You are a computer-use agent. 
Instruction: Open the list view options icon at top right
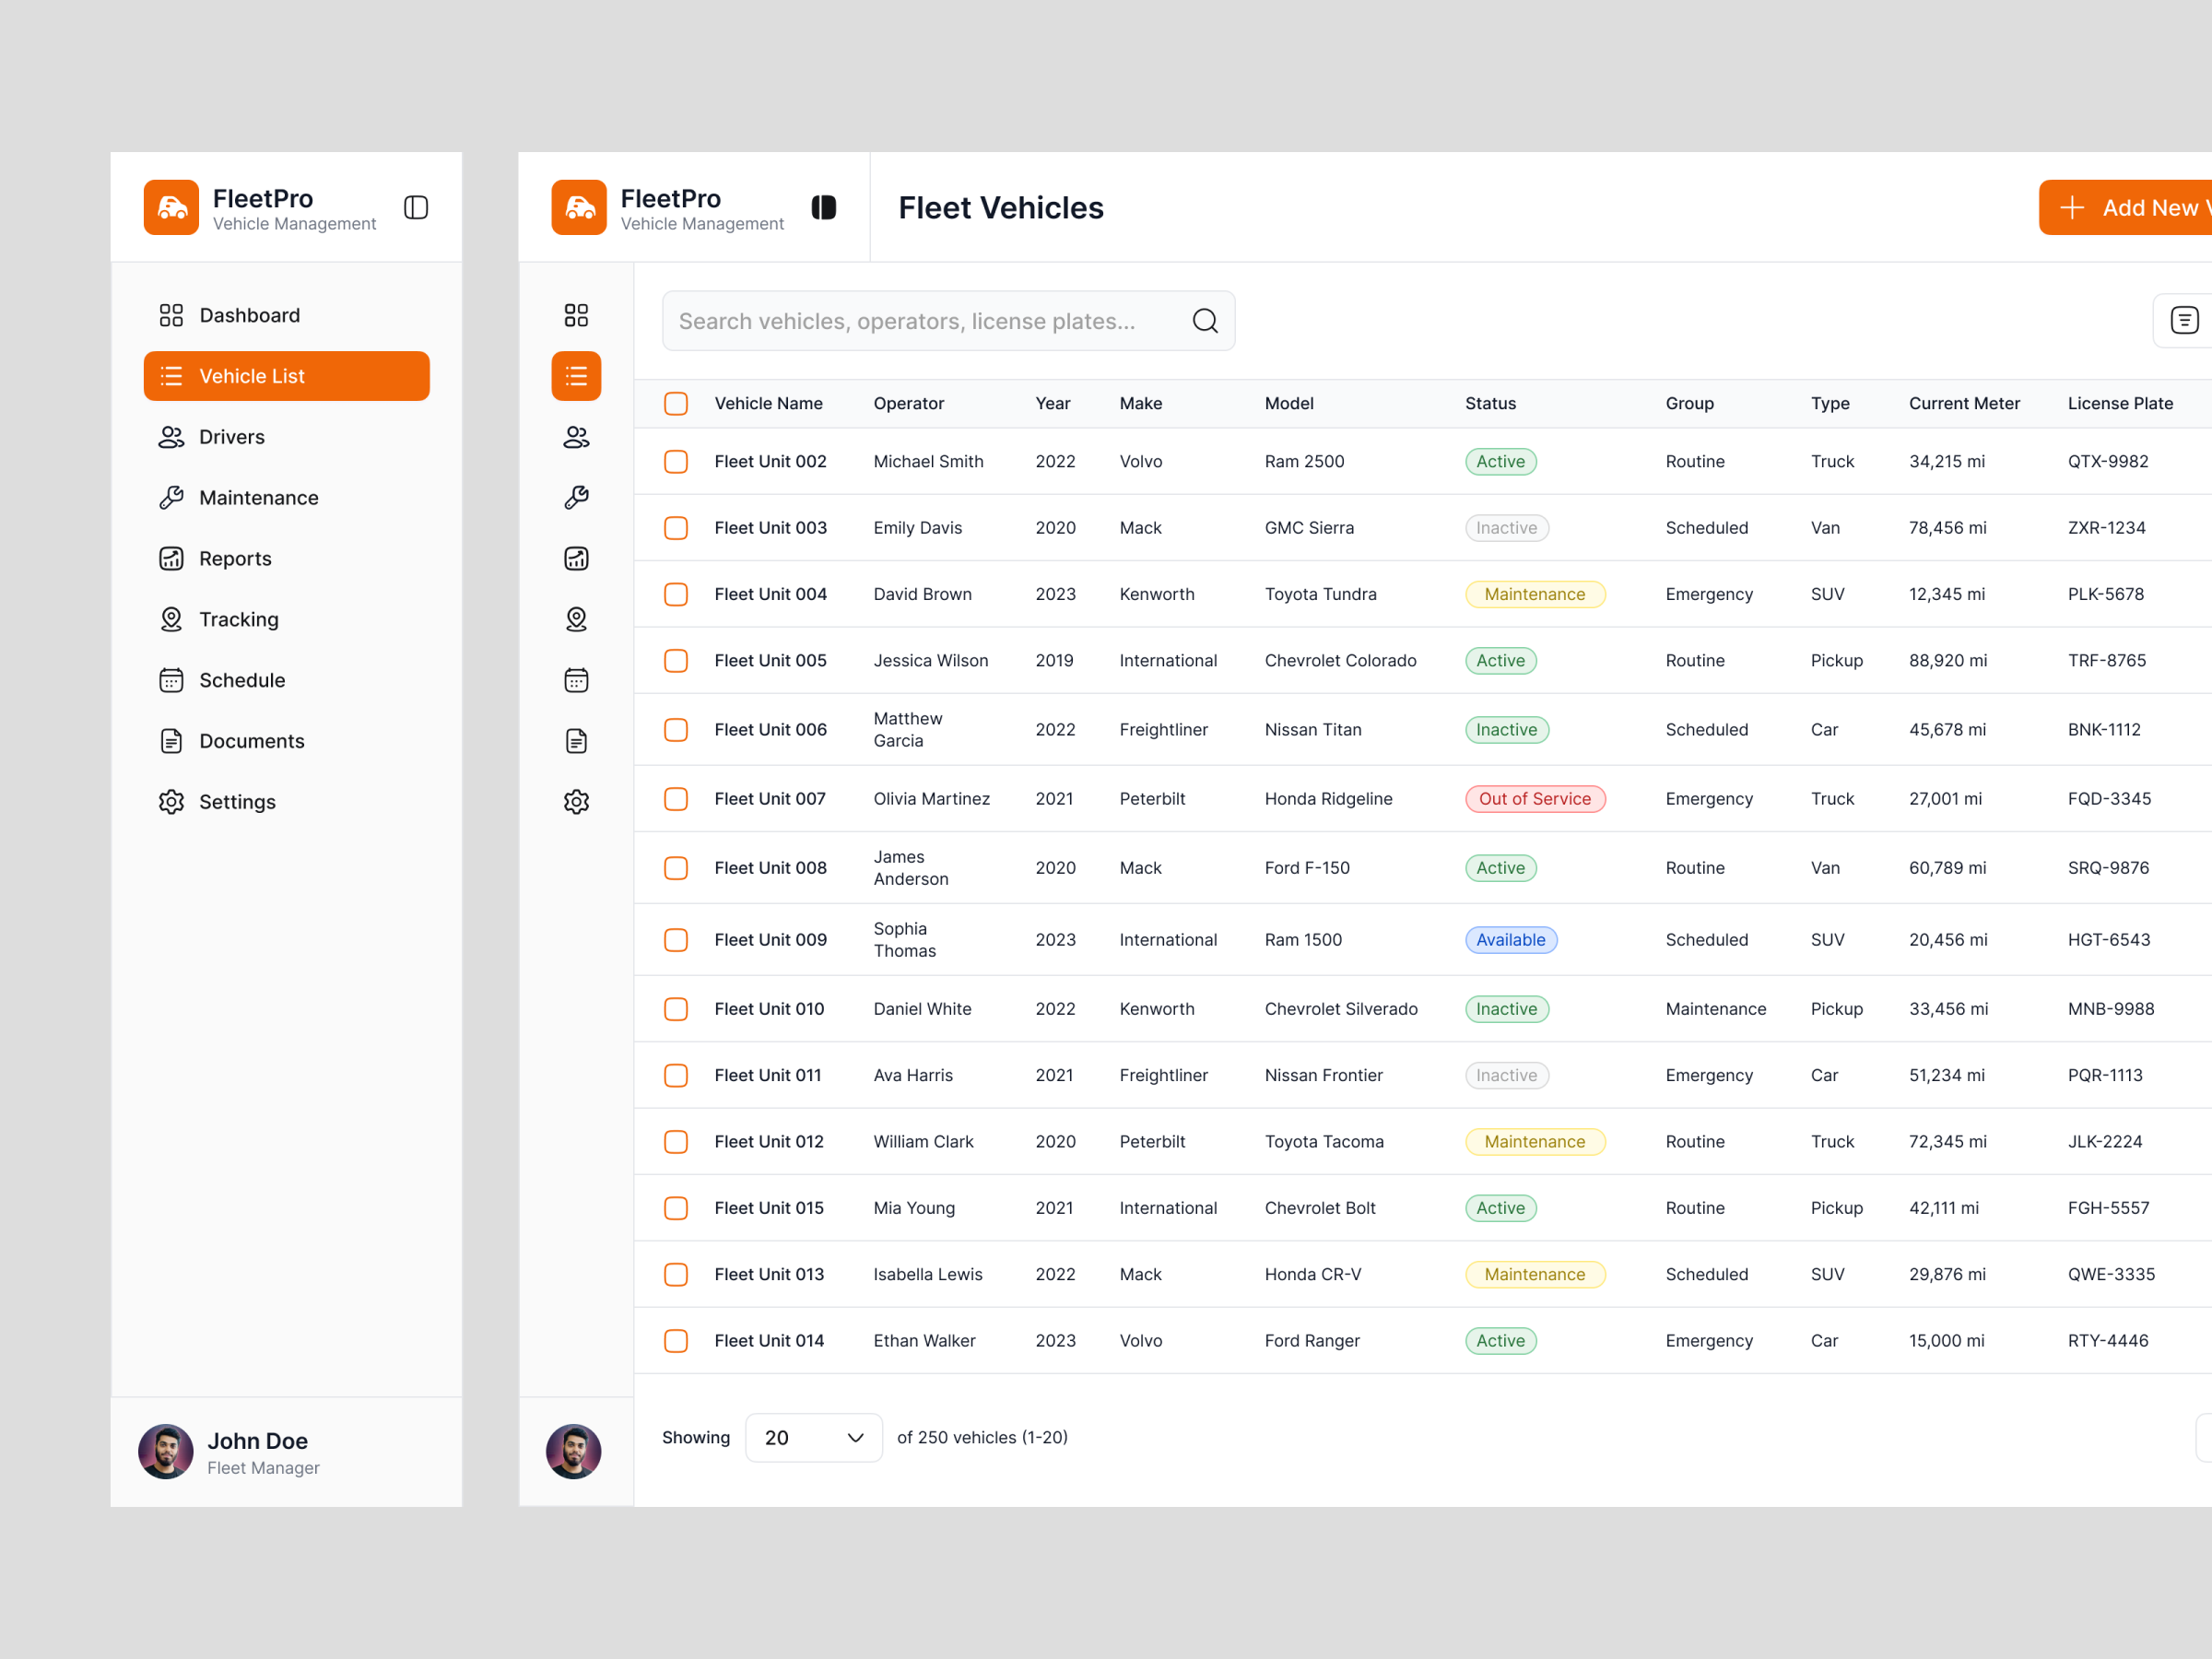point(2184,321)
